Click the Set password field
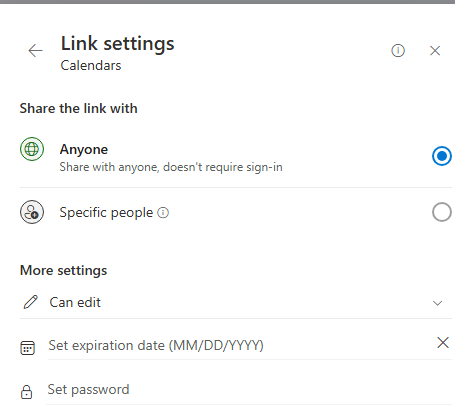 249,390
